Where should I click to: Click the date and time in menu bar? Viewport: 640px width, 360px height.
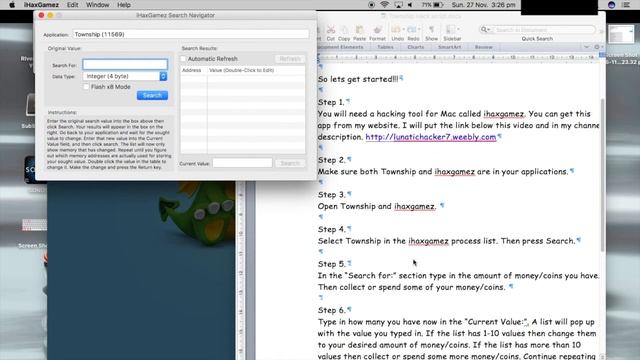pyautogui.click(x=483, y=5)
